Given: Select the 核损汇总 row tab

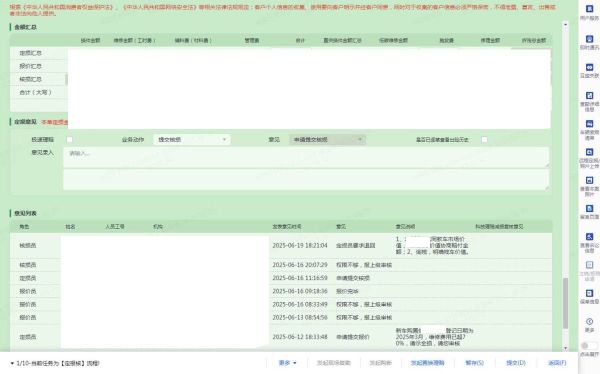Looking at the screenshot, I should (39, 79).
